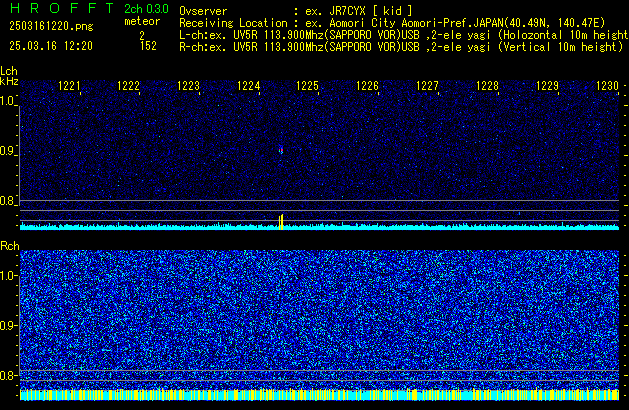Viewport: 629px width, 410px height.
Task: Select the 1223 time marker
Action: (188, 86)
